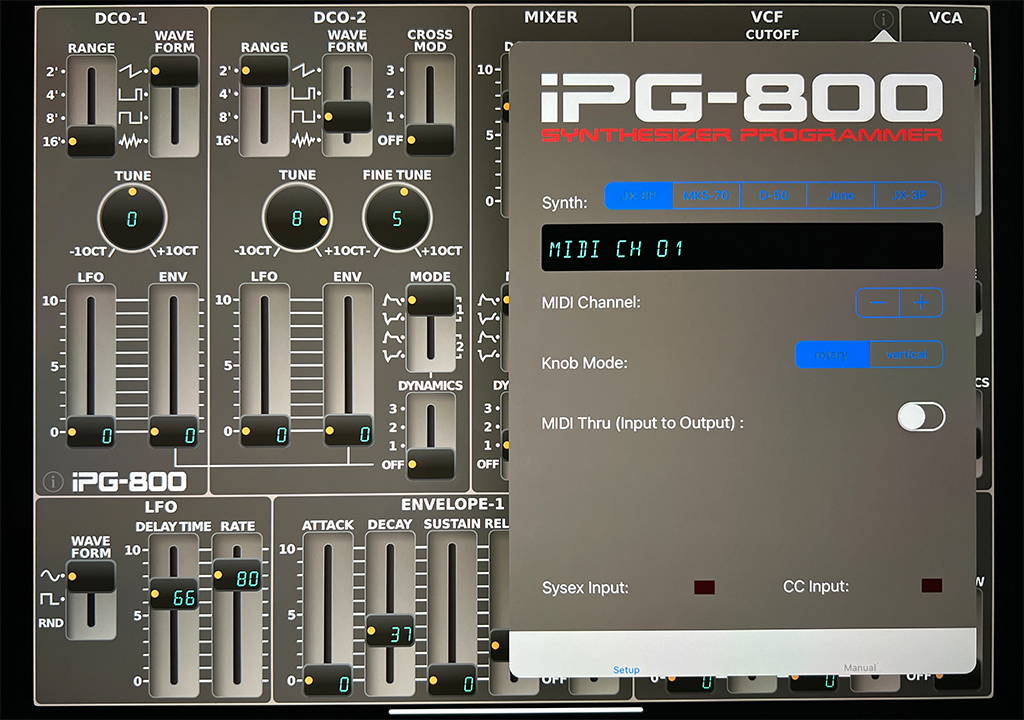The image size is (1024, 720).
Task: Toggle the MIDI Thru switch
Action: 920,417
